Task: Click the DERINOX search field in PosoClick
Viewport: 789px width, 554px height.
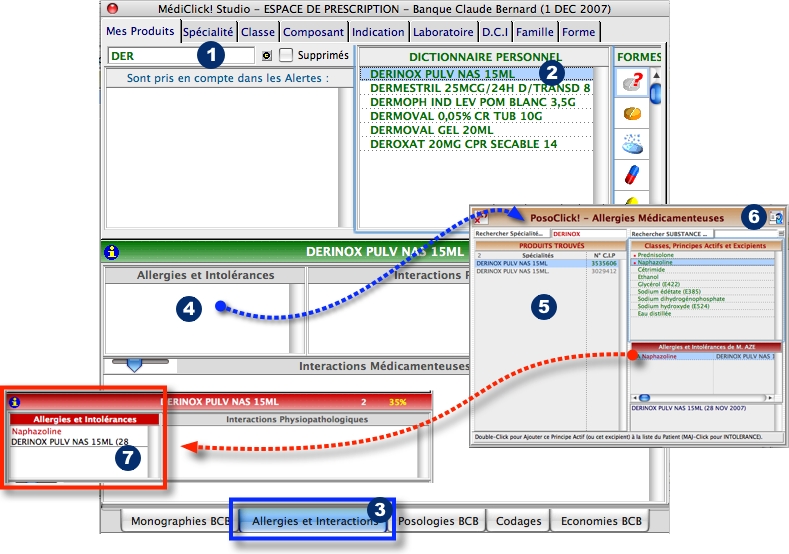Action: coord(589,234)
